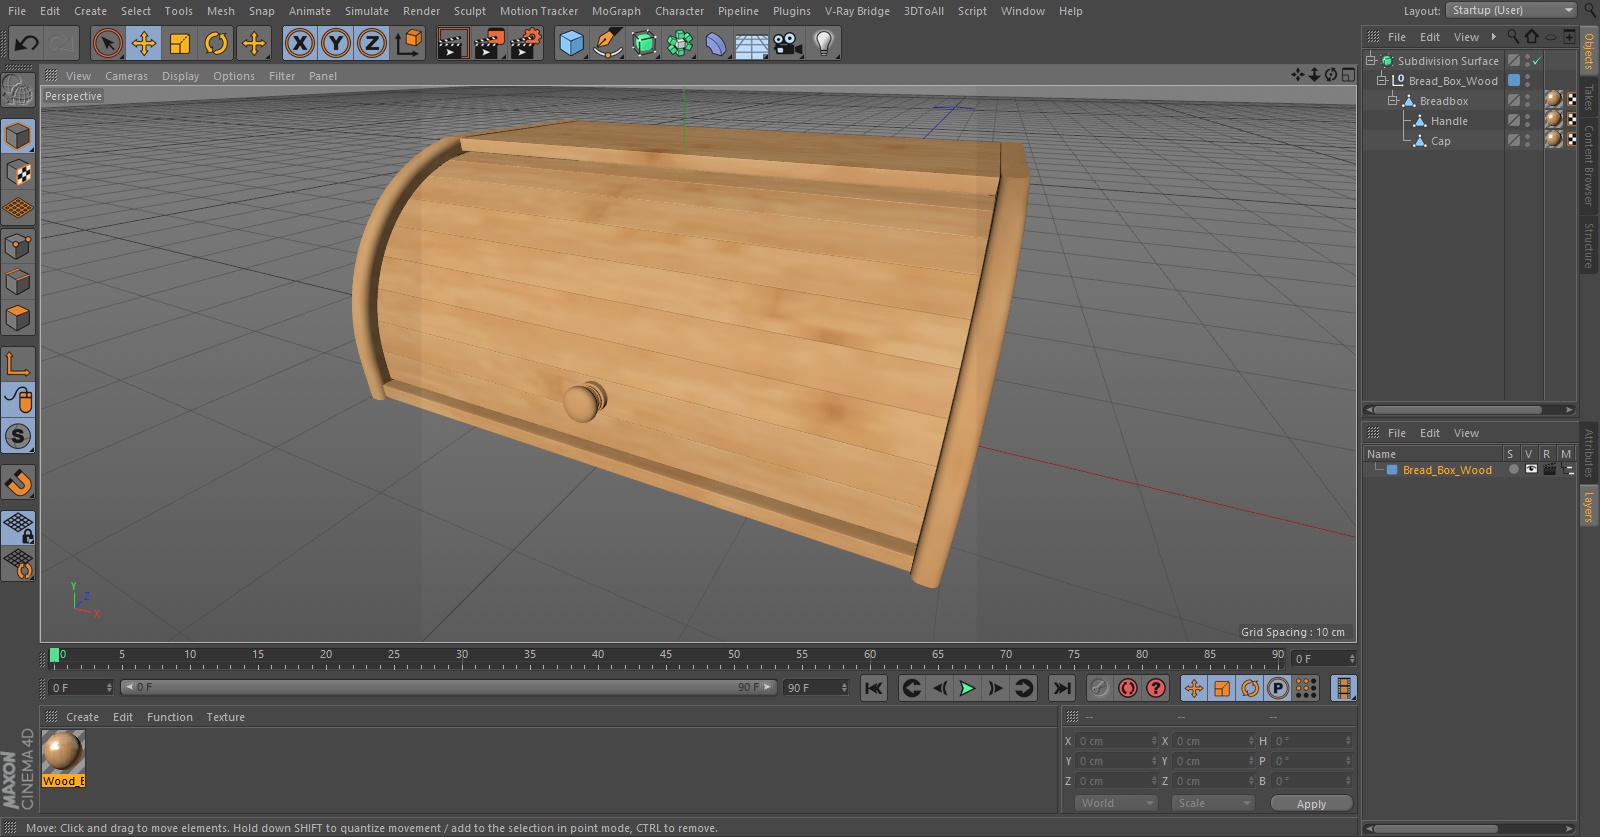Toggle the Position keyframe recording icon
The width and height of the screenshot is (1600, 837).
click(x=1194, y=688)
